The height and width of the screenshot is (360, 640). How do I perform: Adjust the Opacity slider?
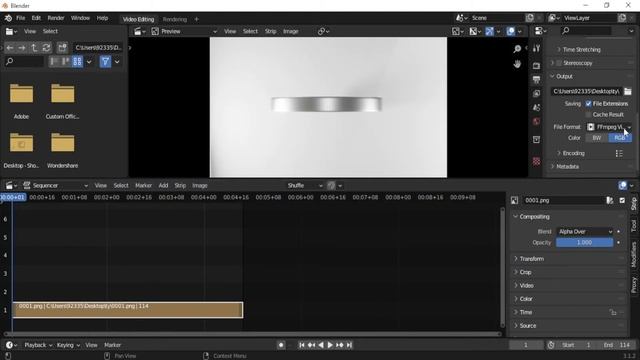[x=584, y=242]
